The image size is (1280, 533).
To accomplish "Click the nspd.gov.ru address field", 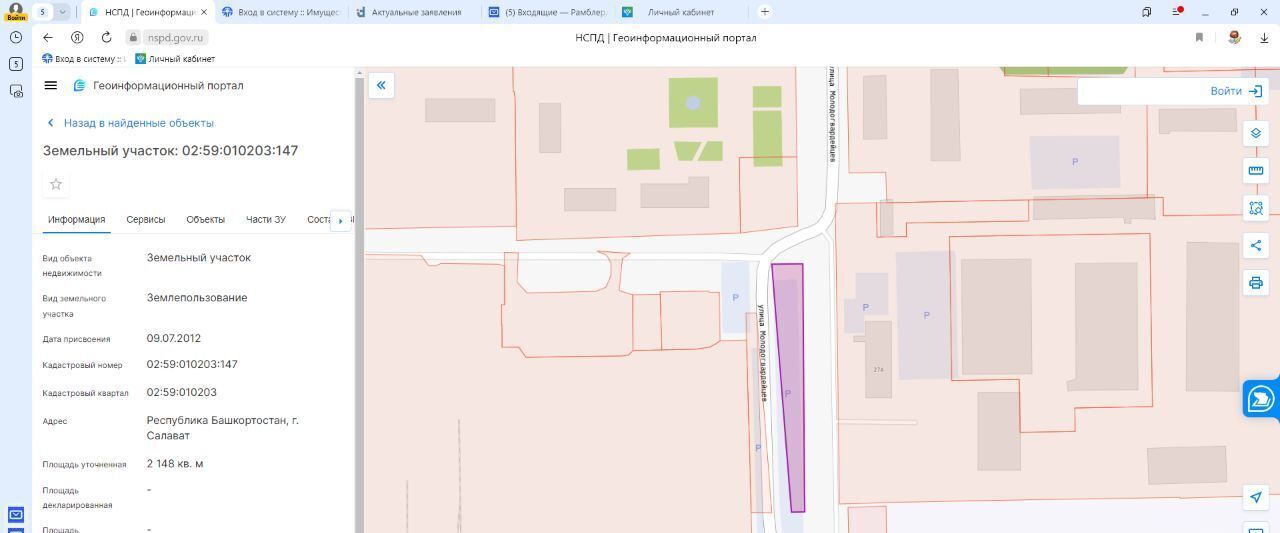I will 175,37.
